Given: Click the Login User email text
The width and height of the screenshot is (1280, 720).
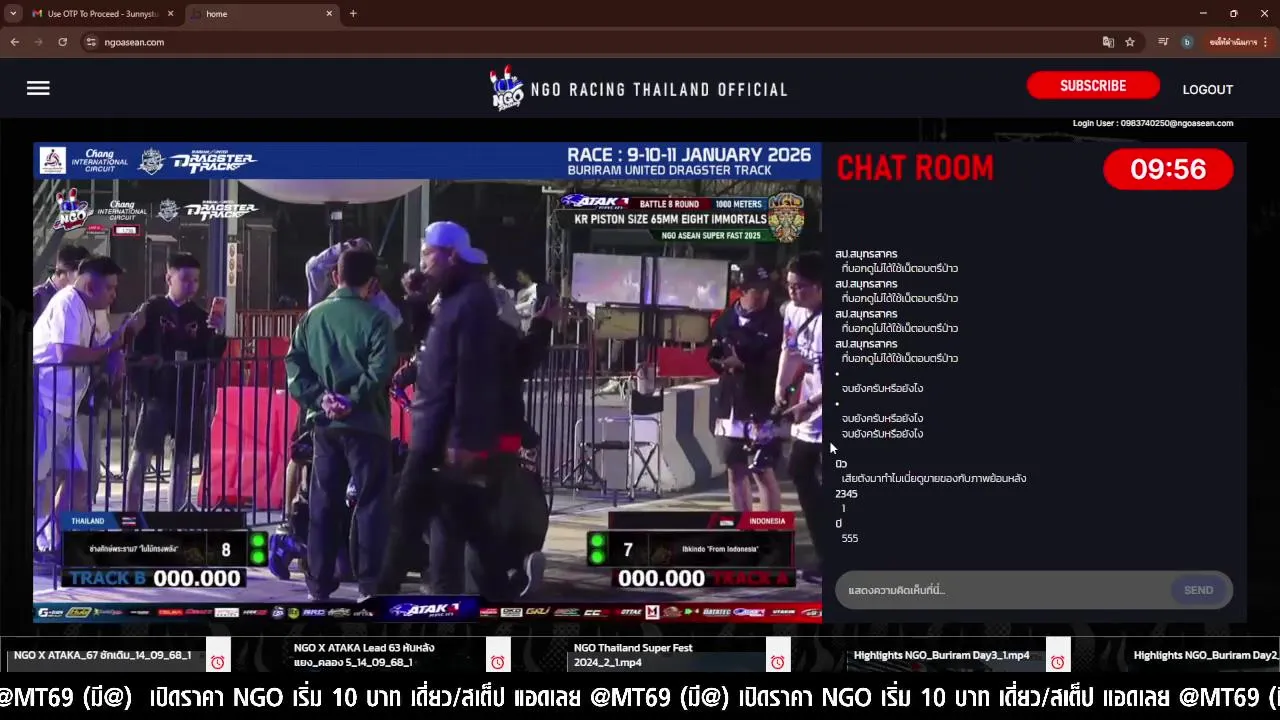Looking at the screenshot, I should (x=1152, y=123).
